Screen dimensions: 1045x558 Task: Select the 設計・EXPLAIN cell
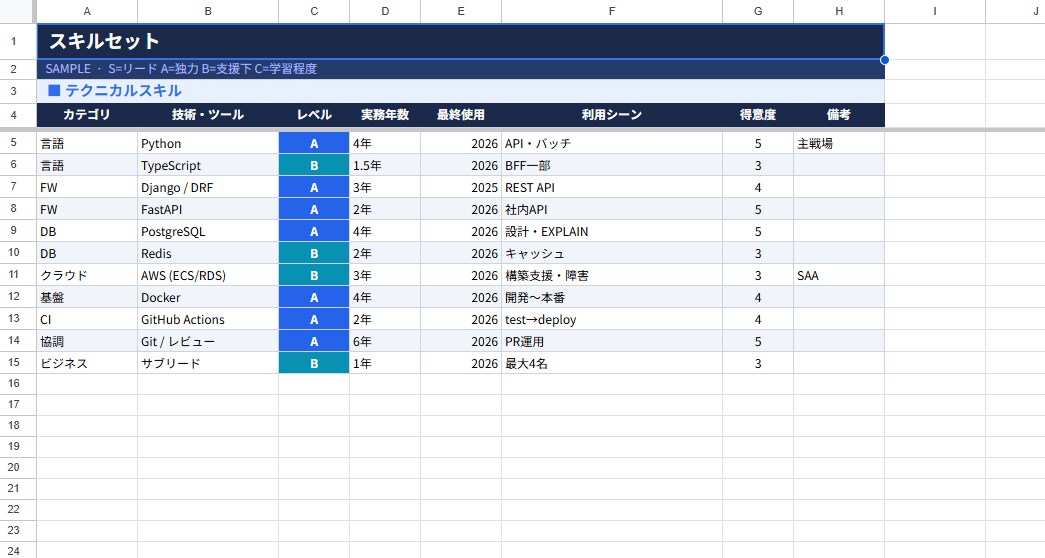[612, 231]
